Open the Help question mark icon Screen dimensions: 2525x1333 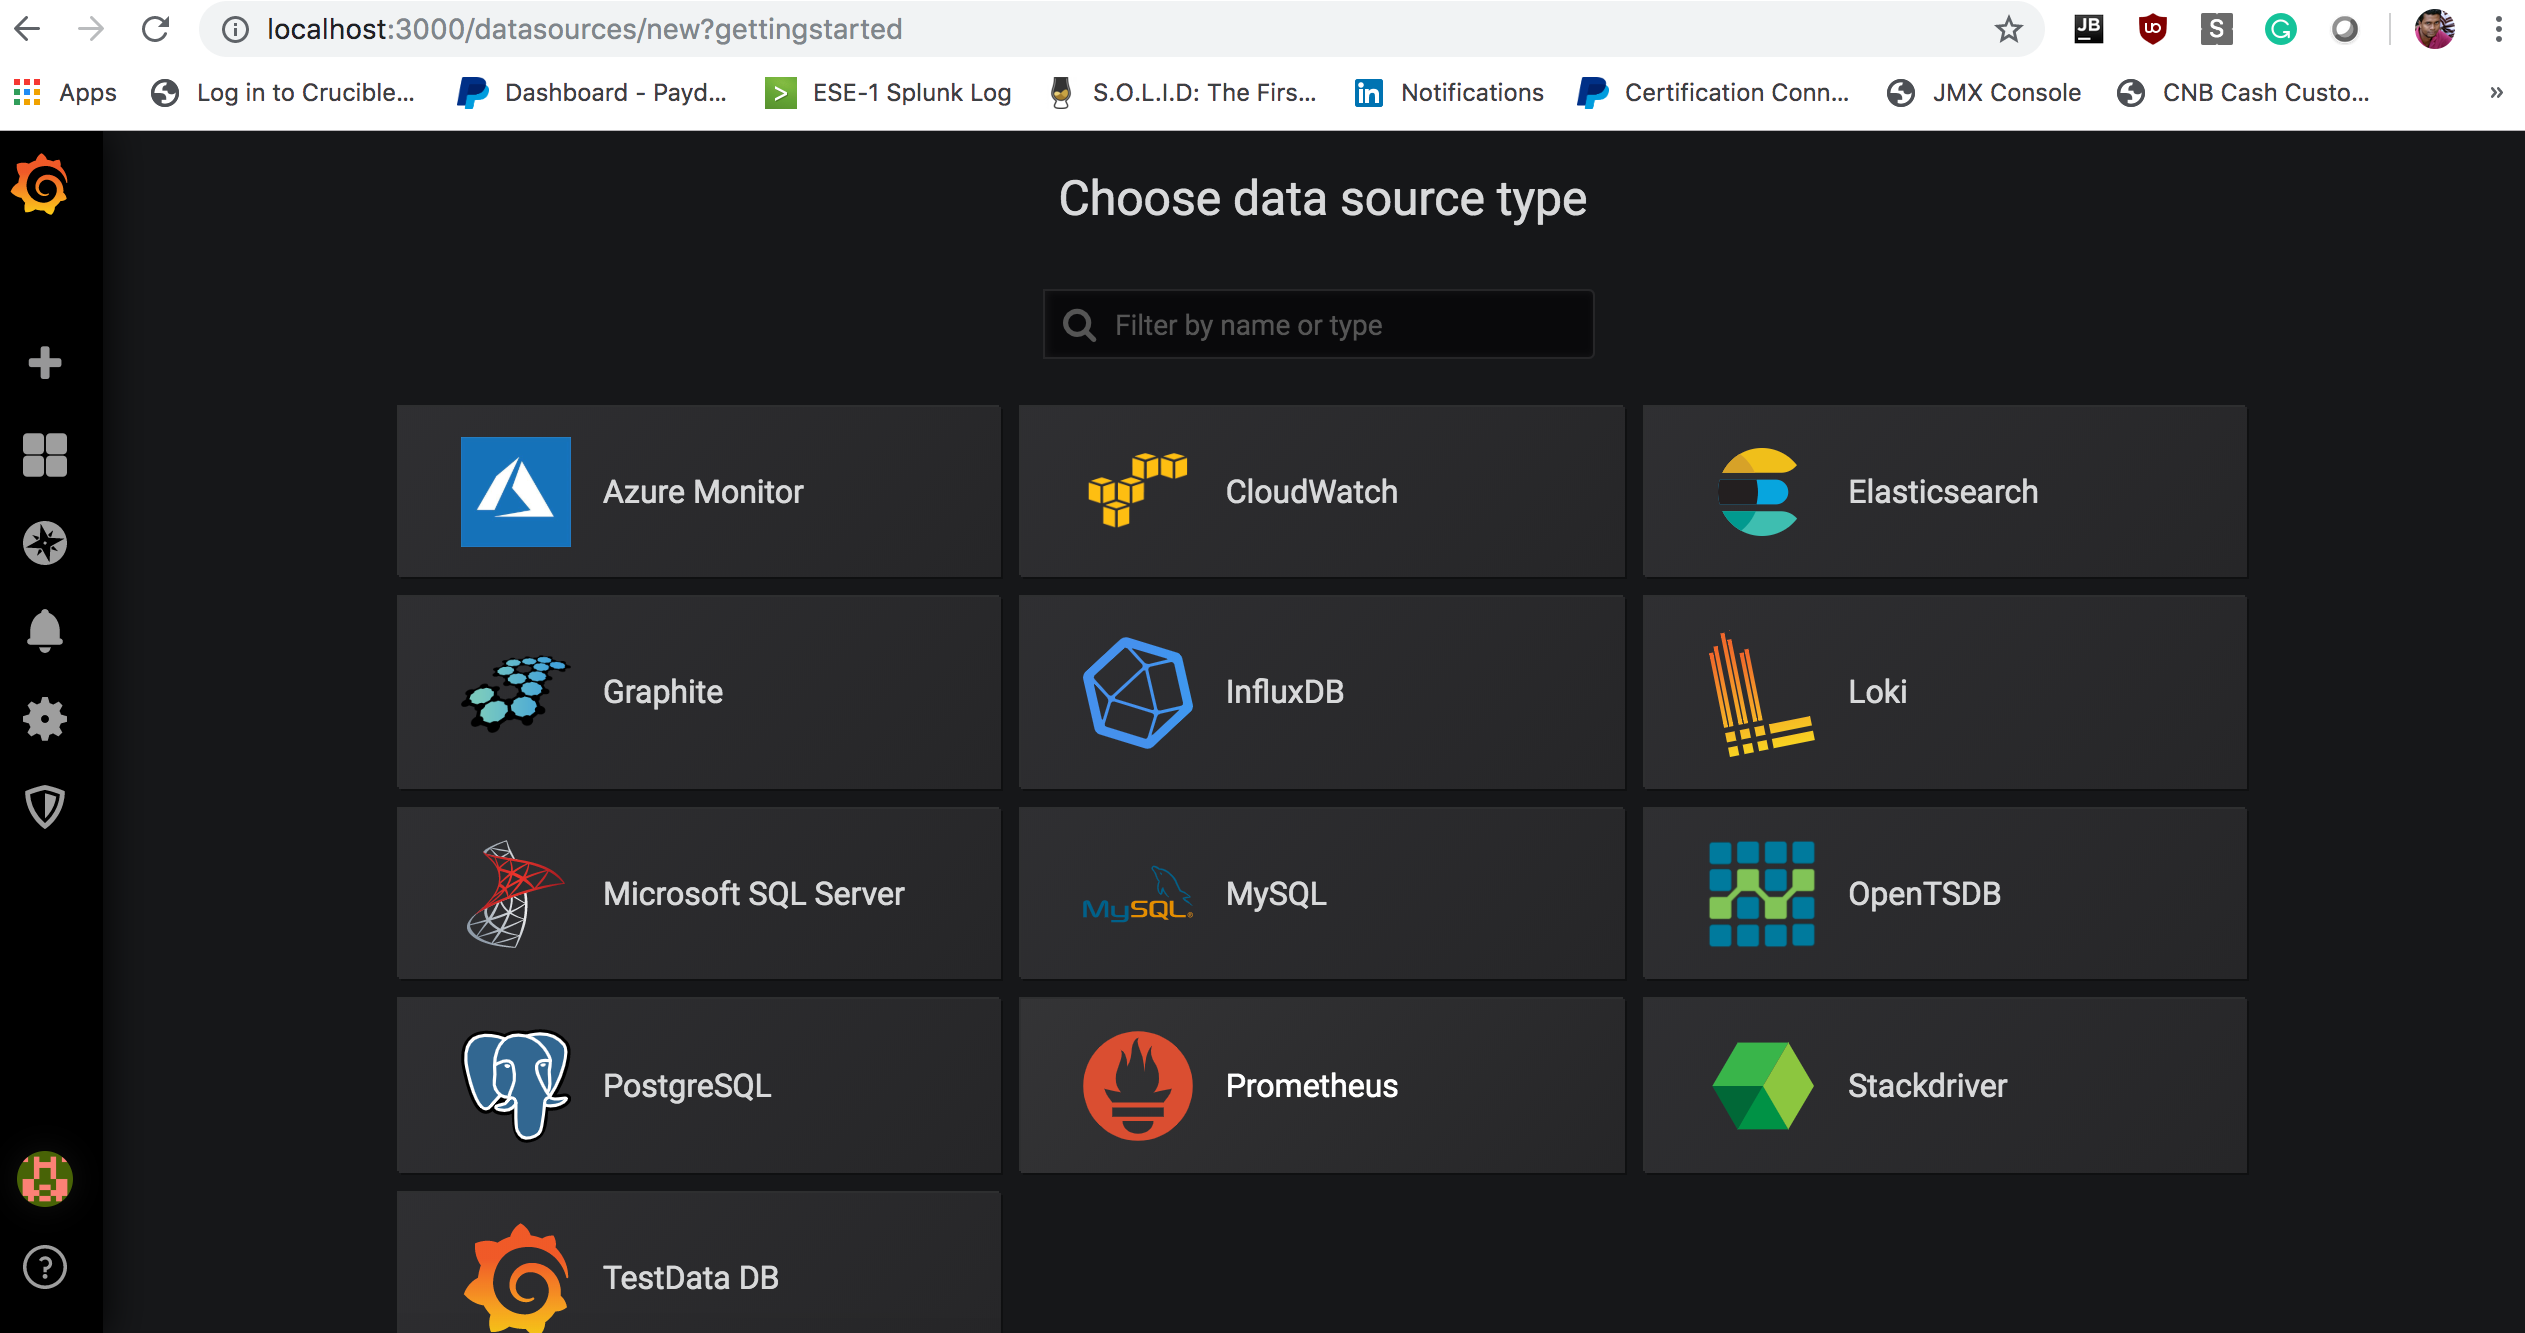[44, 1267]
